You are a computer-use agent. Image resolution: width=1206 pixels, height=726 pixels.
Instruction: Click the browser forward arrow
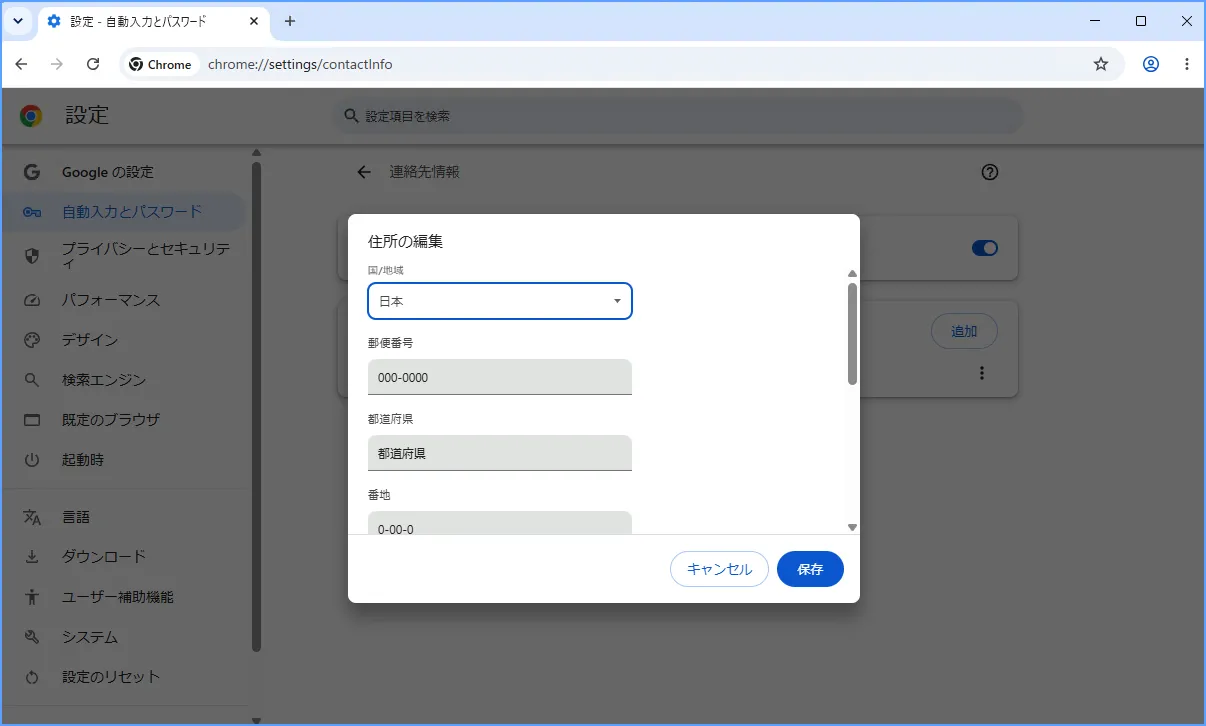pos(57,64)
